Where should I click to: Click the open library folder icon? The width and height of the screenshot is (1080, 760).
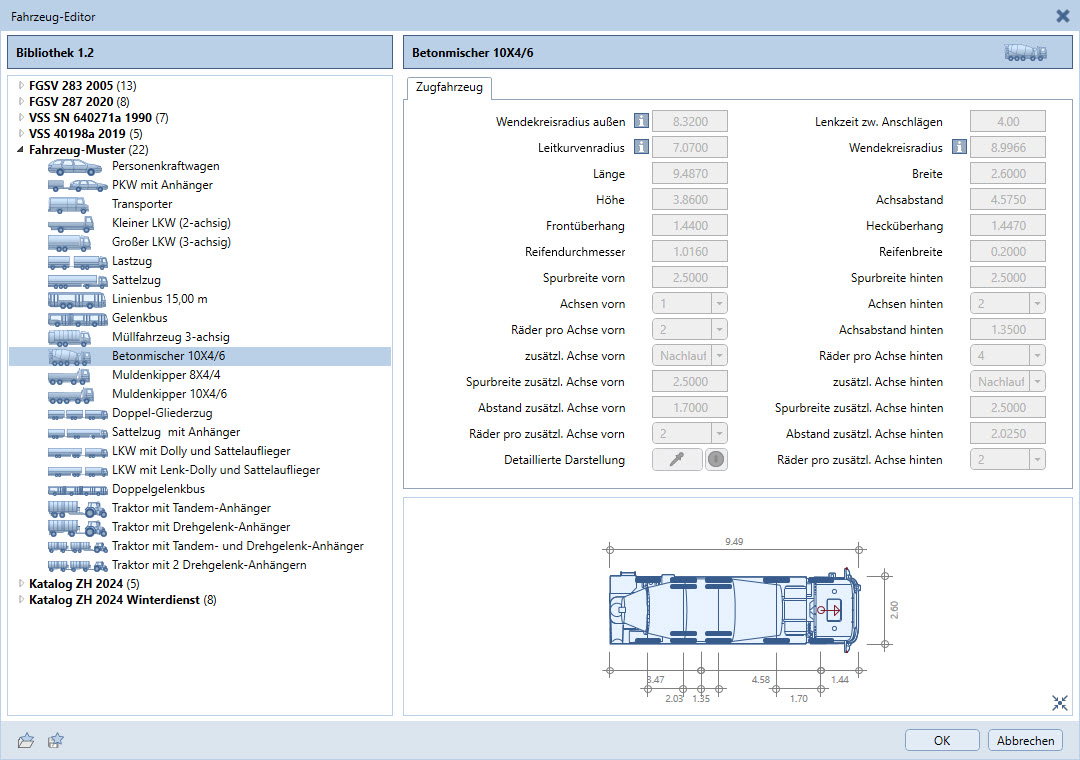[x=26, y=741]
